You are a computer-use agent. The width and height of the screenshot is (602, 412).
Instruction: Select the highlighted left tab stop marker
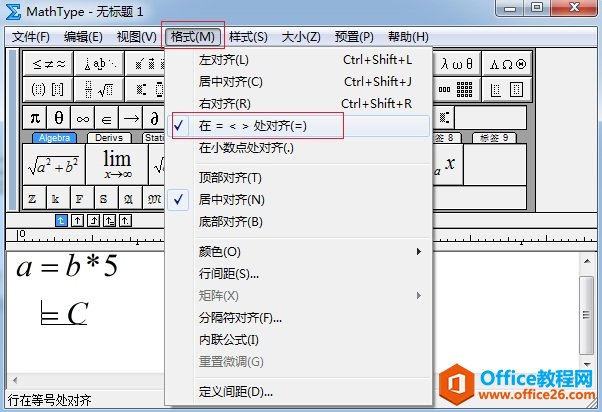click(x=61, y=220)
